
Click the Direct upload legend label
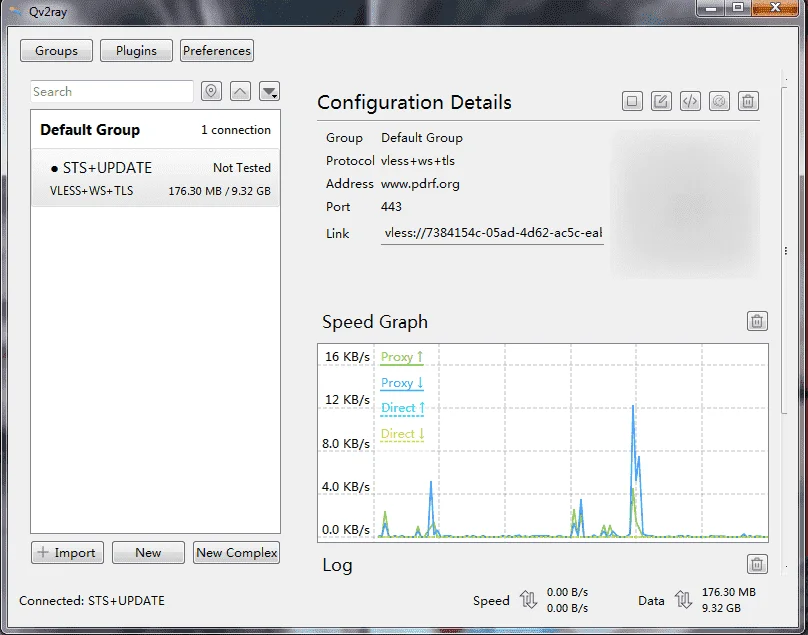[402, 408]
